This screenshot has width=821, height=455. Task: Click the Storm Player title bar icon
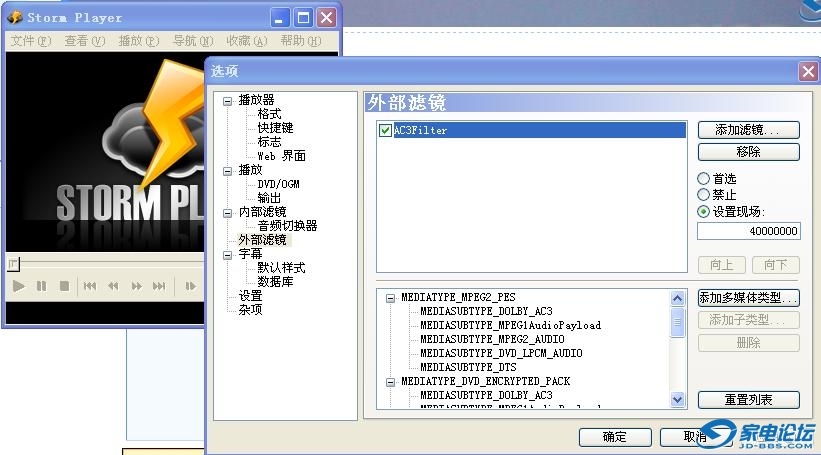15,17
